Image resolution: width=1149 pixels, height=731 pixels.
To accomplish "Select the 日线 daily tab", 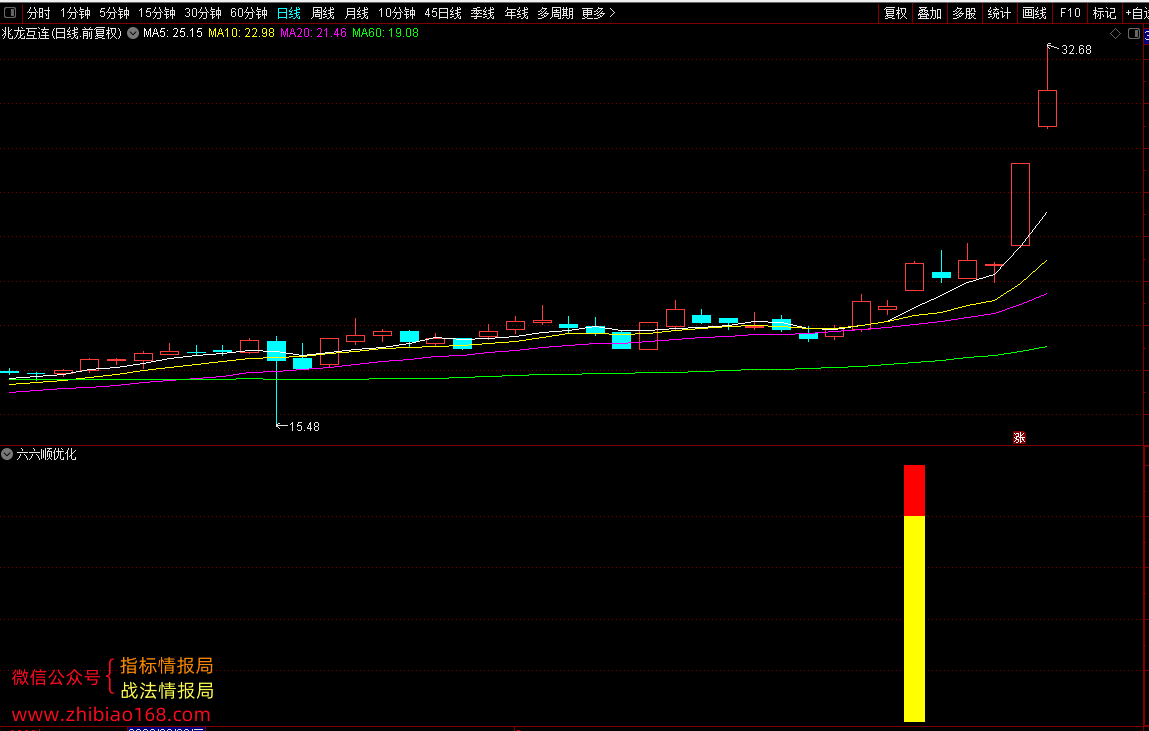I will [x=289, y=13].
